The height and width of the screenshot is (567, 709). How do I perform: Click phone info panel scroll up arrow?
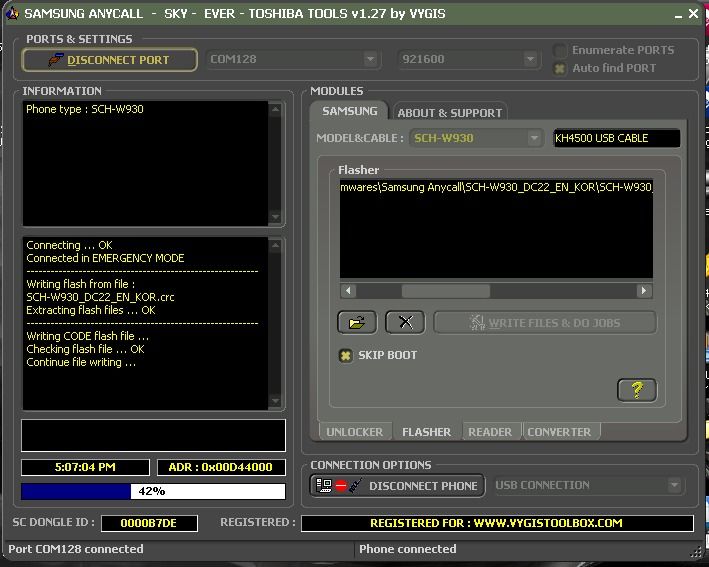click(275, 109)
